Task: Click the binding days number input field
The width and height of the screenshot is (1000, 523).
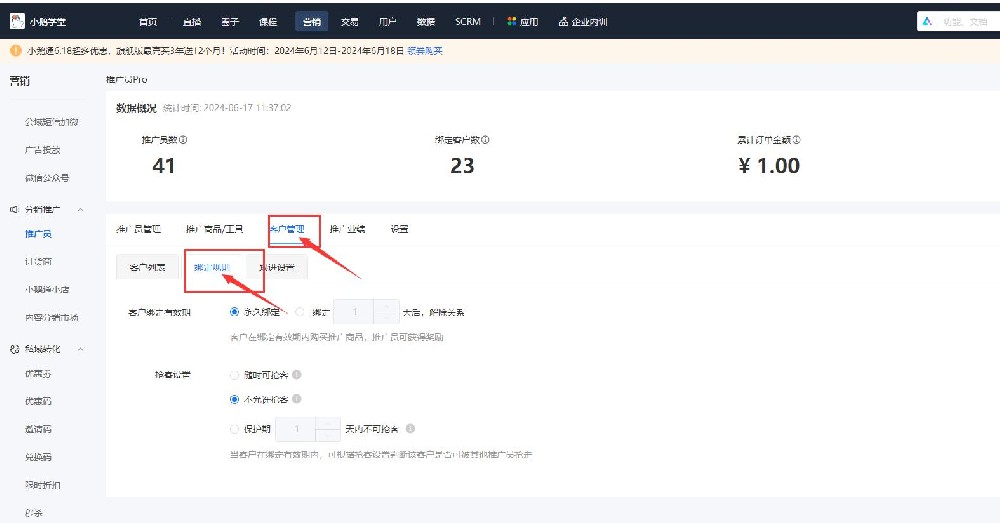Action: 355,312
